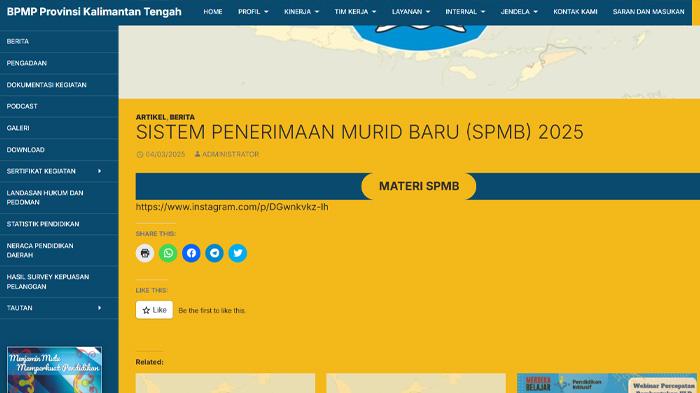The width and height of the screenshot is (700, 393).
Task: Open Podcast in the sidebar
Action: [x=59, y=106]
